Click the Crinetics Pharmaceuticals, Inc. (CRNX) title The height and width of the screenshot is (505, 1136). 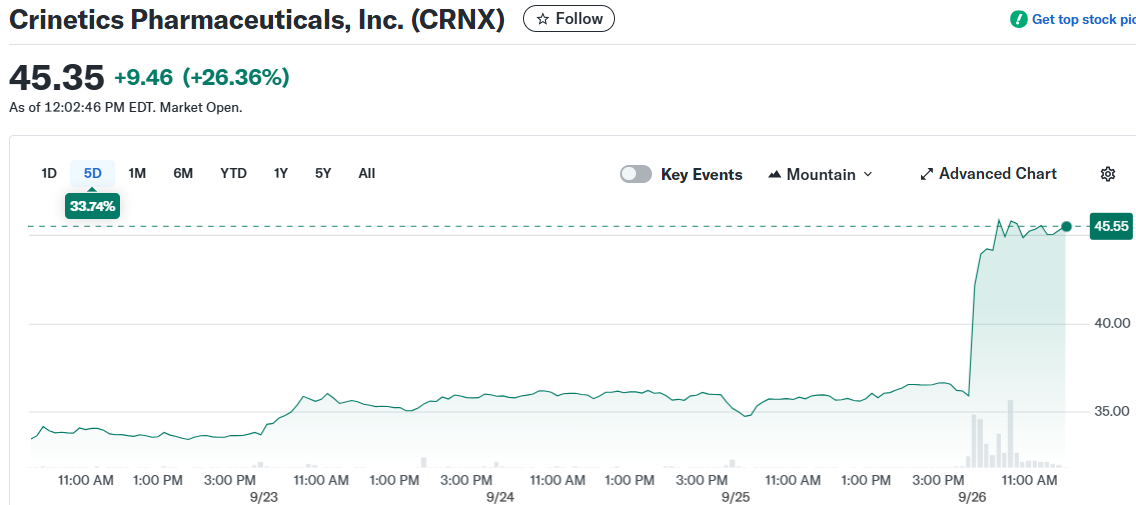[x=256, y=20]
